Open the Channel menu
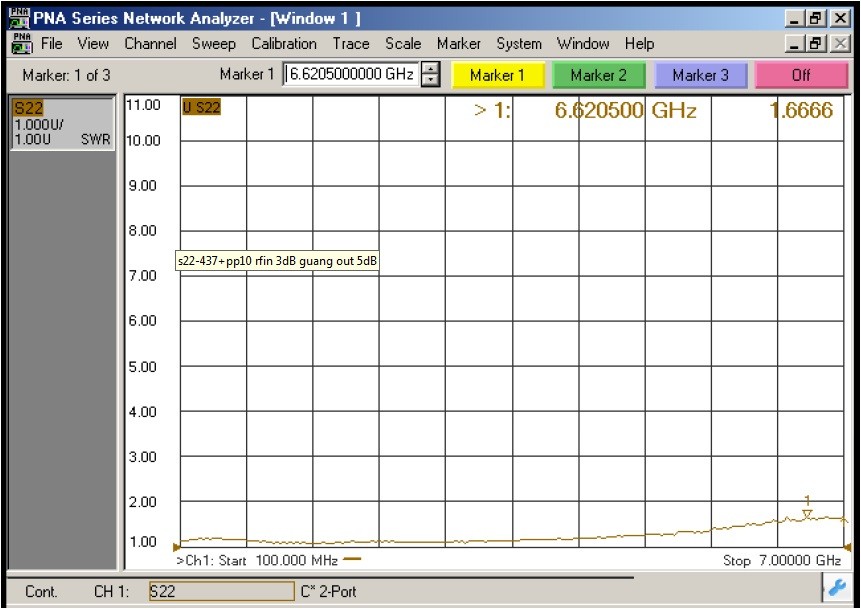861x609 pixels. tap(150, 43)
